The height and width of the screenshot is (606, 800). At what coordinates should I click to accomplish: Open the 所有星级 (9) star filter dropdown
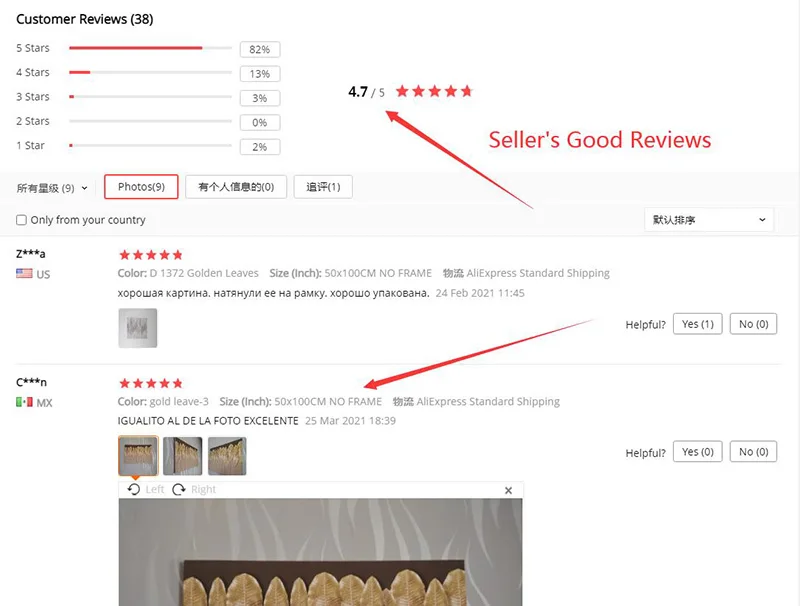pyautogui.click(x=52, y=188)
